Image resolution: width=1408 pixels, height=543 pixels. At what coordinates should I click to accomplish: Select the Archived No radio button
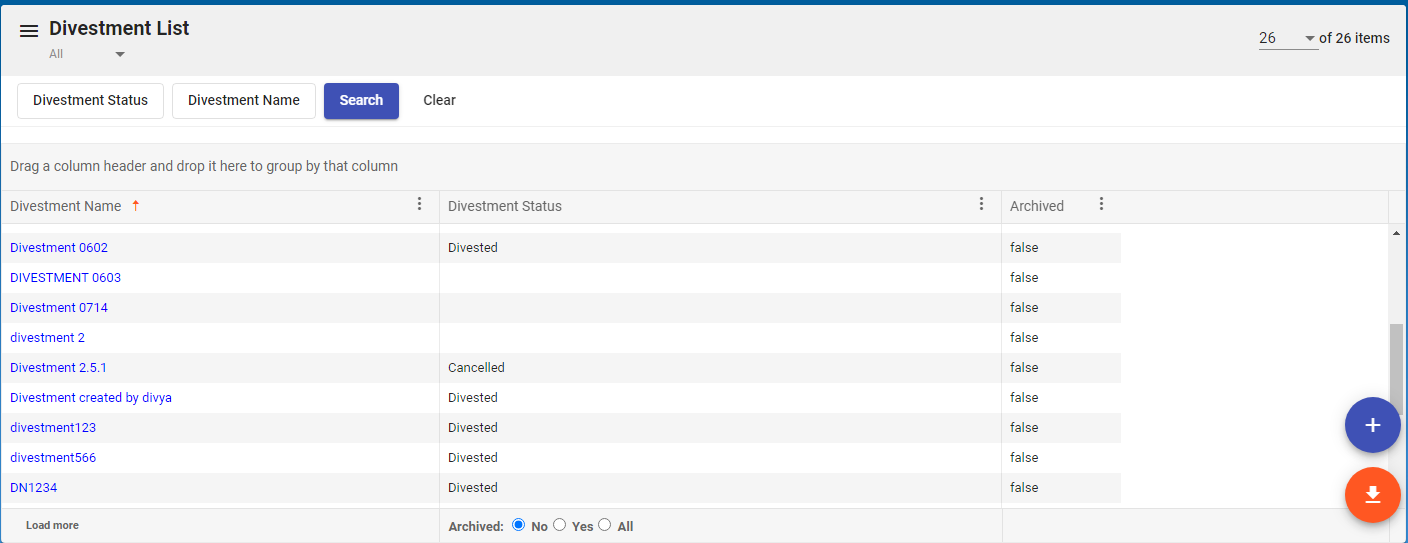518,524
